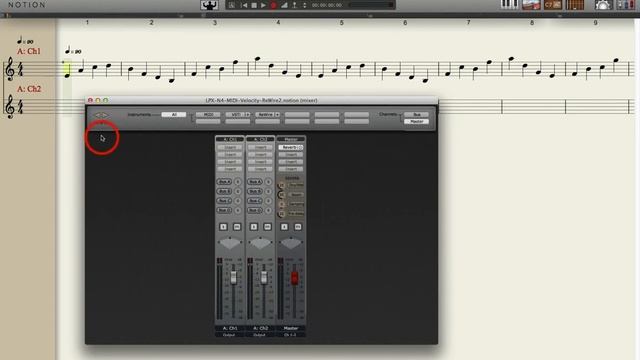The width and height of the screenshot is (640, 360).
Task: Click the bottom reverb knob on the Master strip
Action: tap(281, 214)
